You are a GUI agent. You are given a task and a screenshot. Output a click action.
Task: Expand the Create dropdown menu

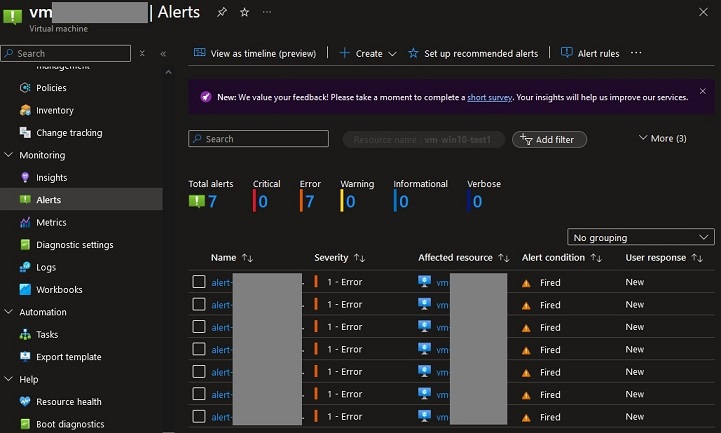(x=367, y=53)
